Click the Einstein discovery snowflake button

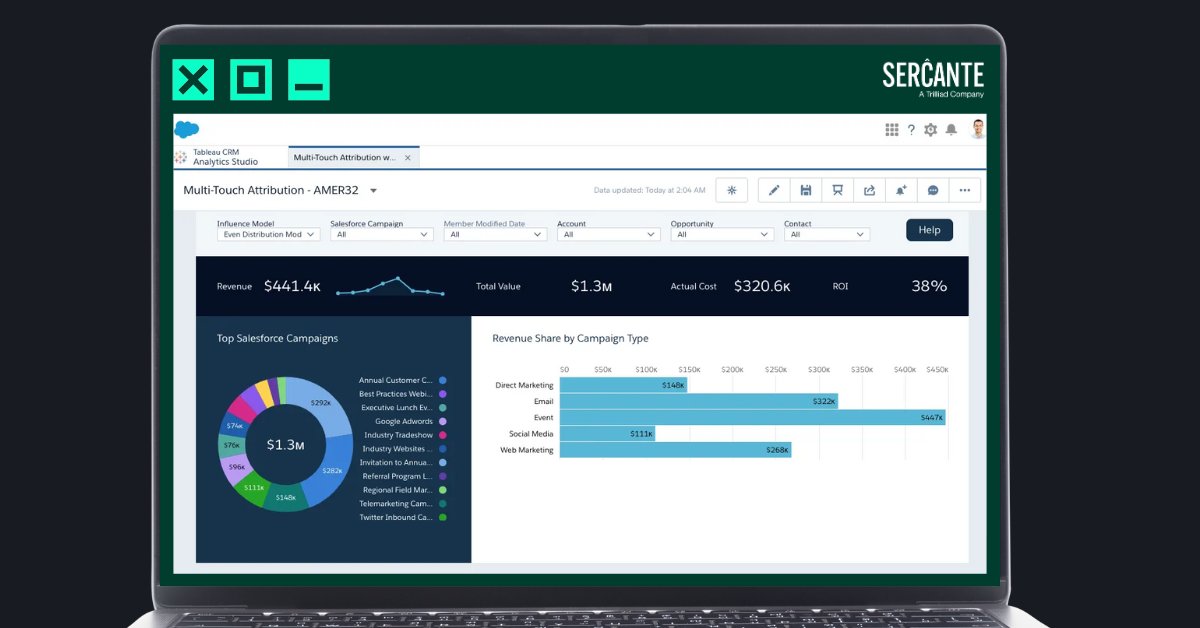[x=732, y=190]
